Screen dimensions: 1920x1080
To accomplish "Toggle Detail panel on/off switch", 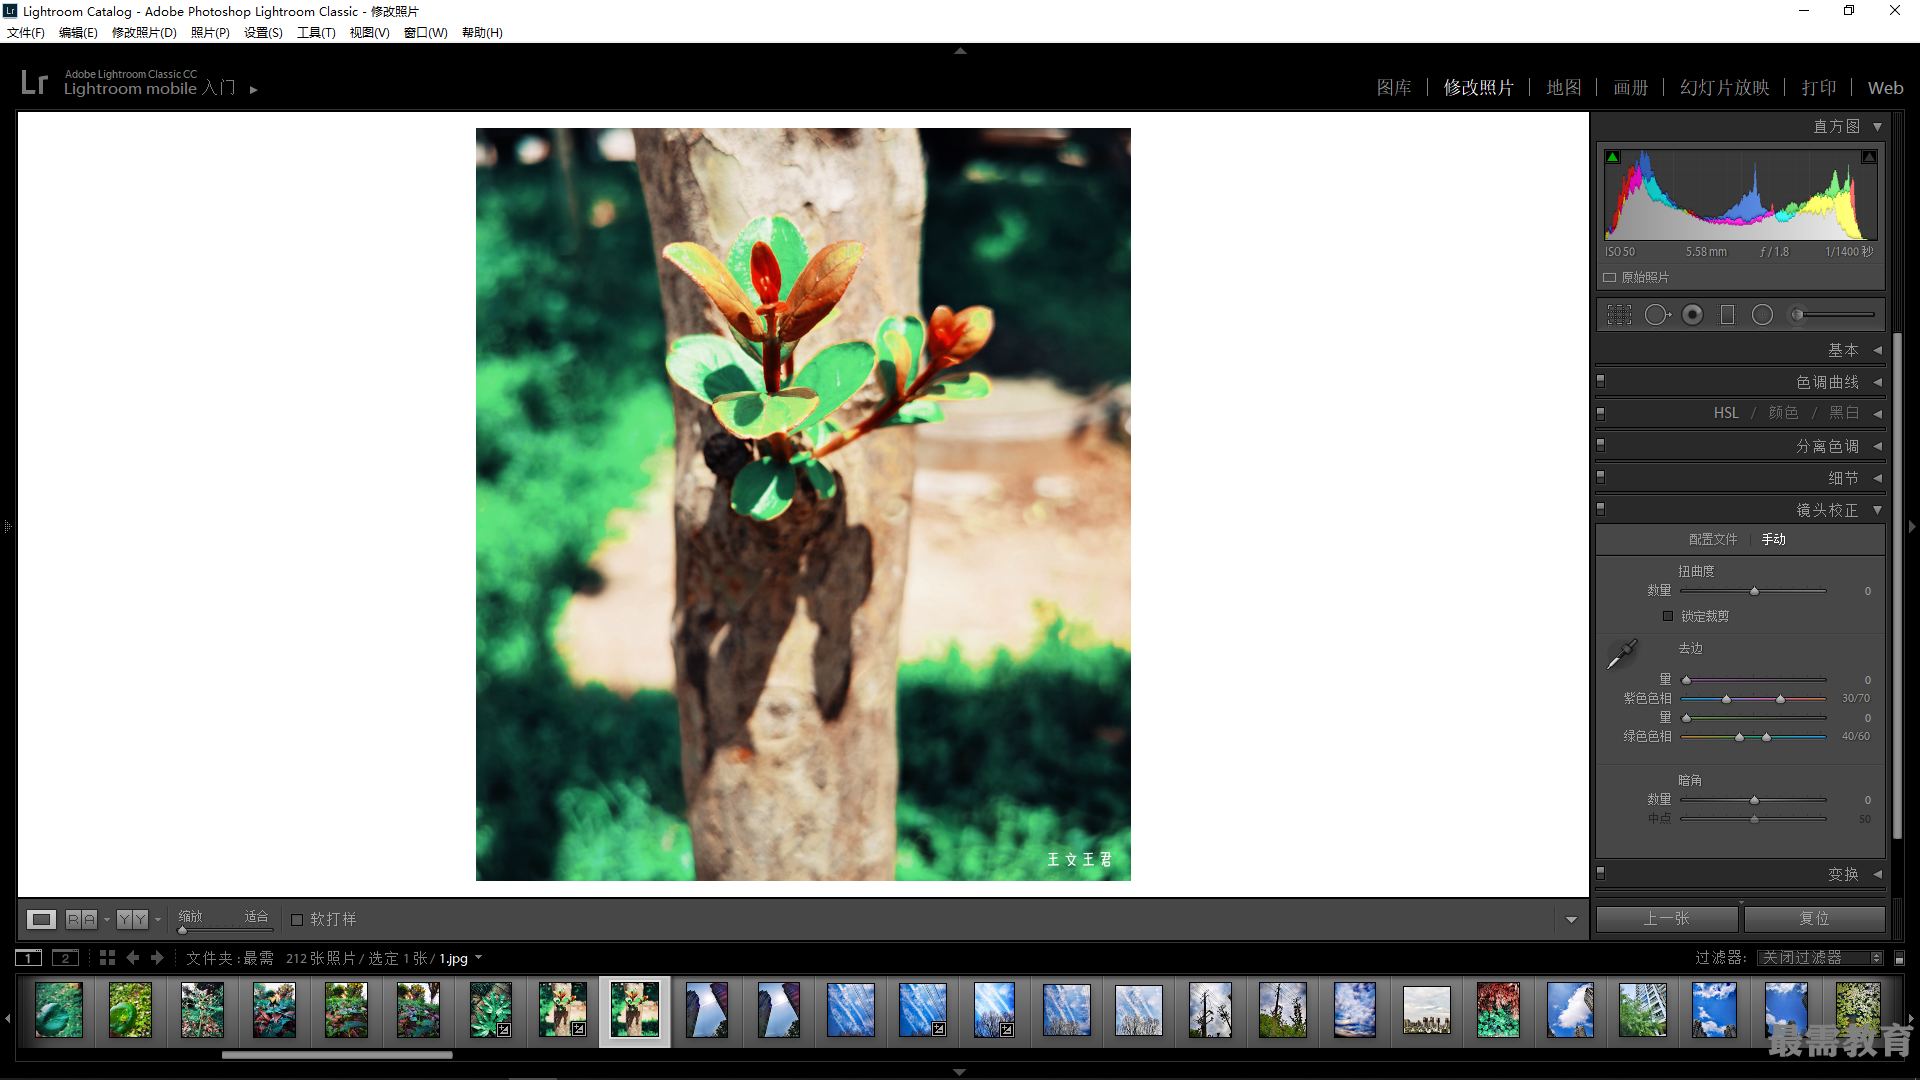I will (1600, 477).
